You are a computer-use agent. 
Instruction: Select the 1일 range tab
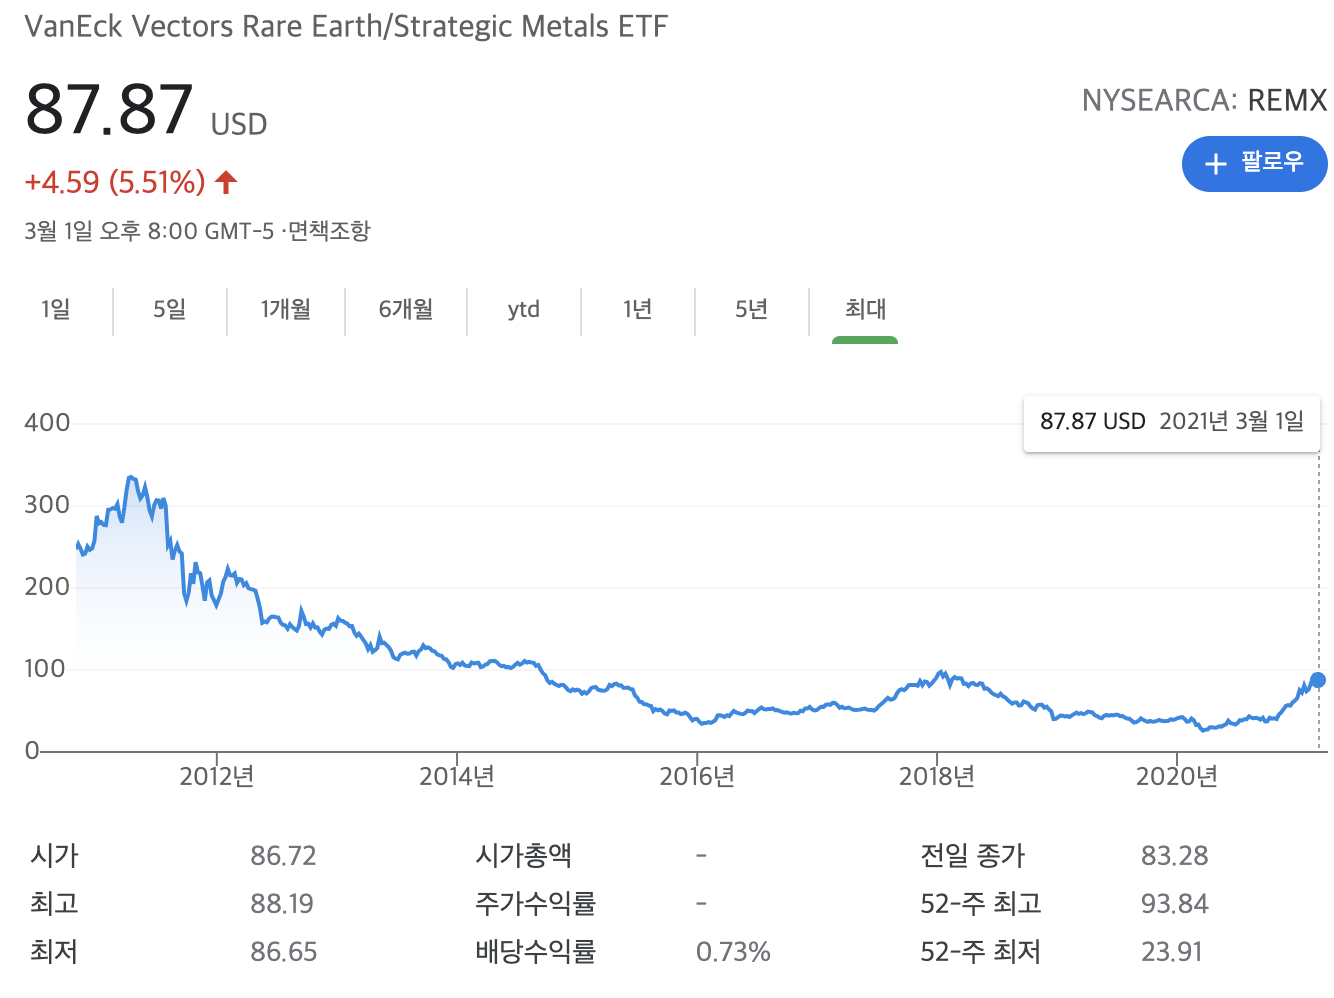56,309
